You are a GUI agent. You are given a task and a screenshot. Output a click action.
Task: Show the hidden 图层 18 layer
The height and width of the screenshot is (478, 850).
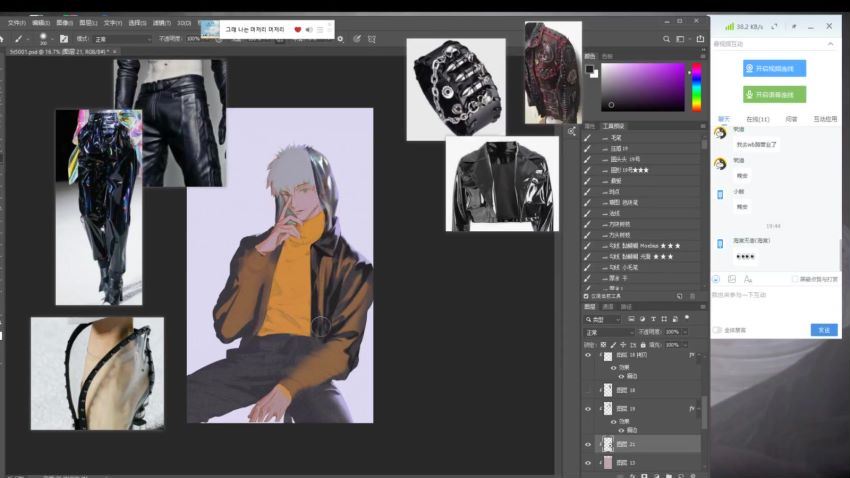[x=588, y=390]
